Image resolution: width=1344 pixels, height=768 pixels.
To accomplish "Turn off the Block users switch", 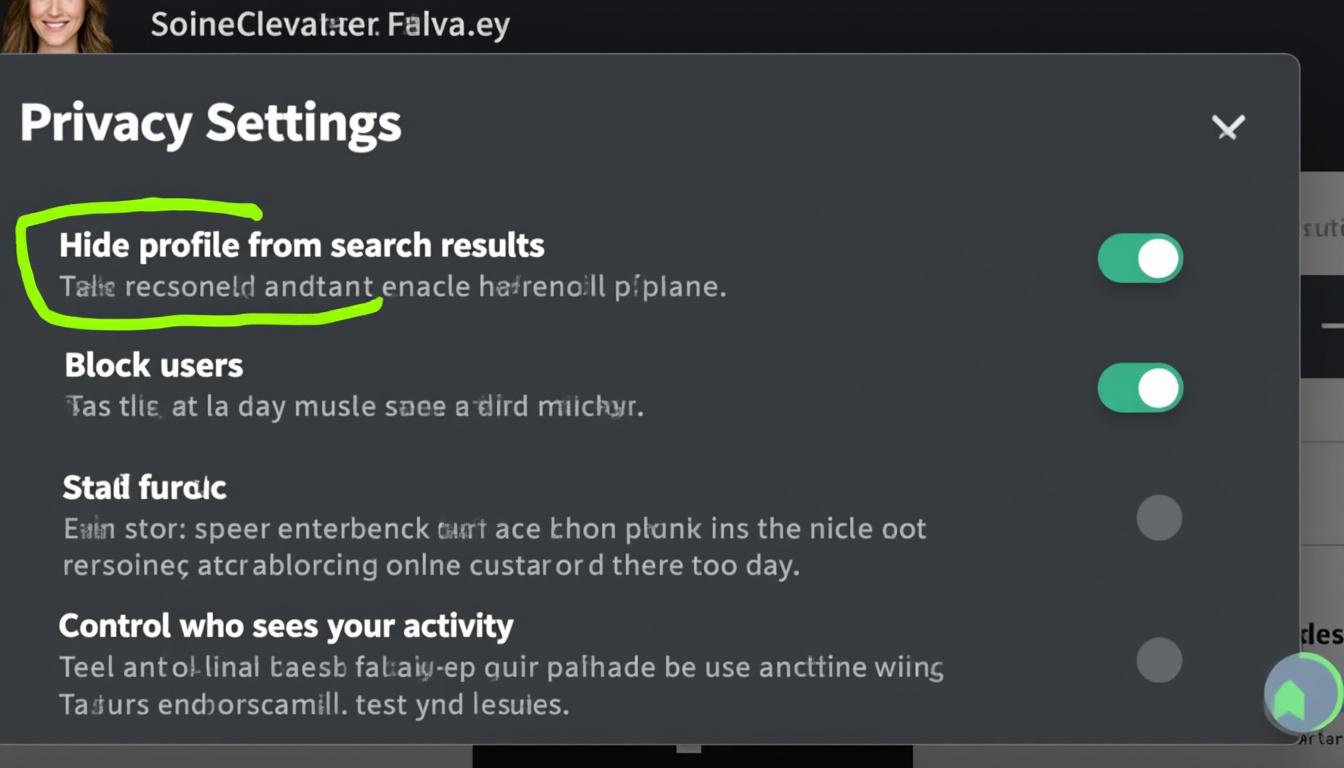I will coord(1140,388).
